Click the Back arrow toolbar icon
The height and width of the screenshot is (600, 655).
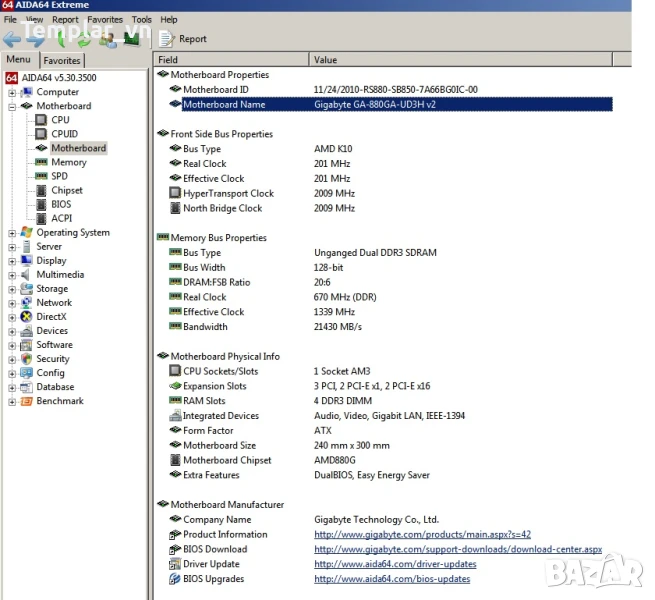pyautogui.click(x=13, y=39)
